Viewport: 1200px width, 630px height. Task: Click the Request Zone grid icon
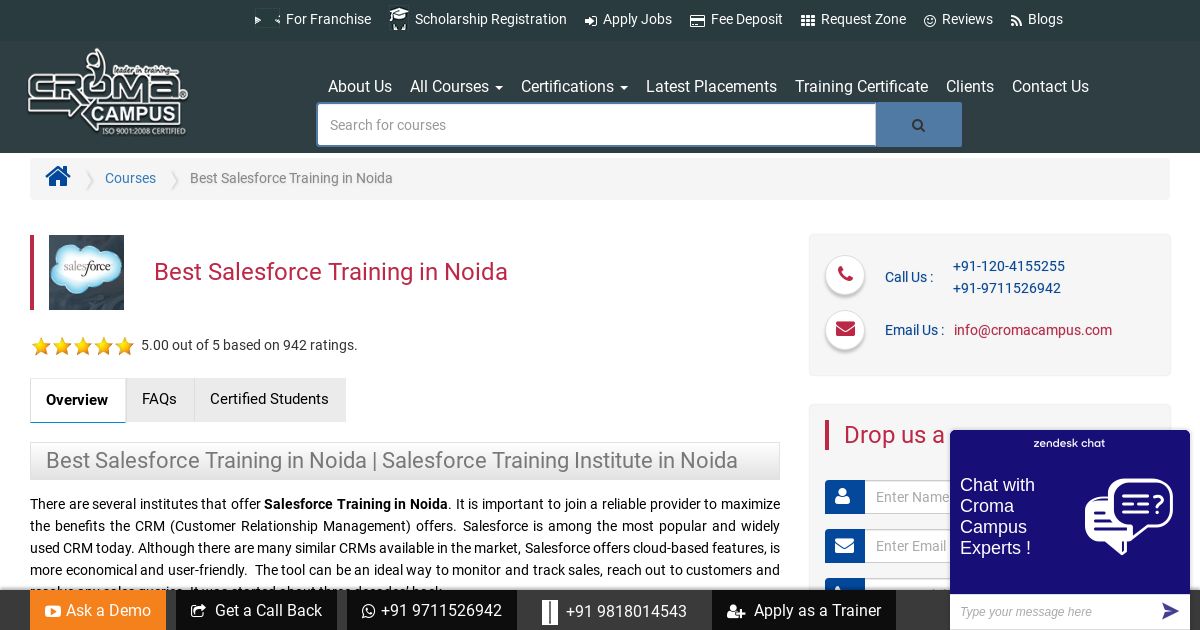pos(808,20)
